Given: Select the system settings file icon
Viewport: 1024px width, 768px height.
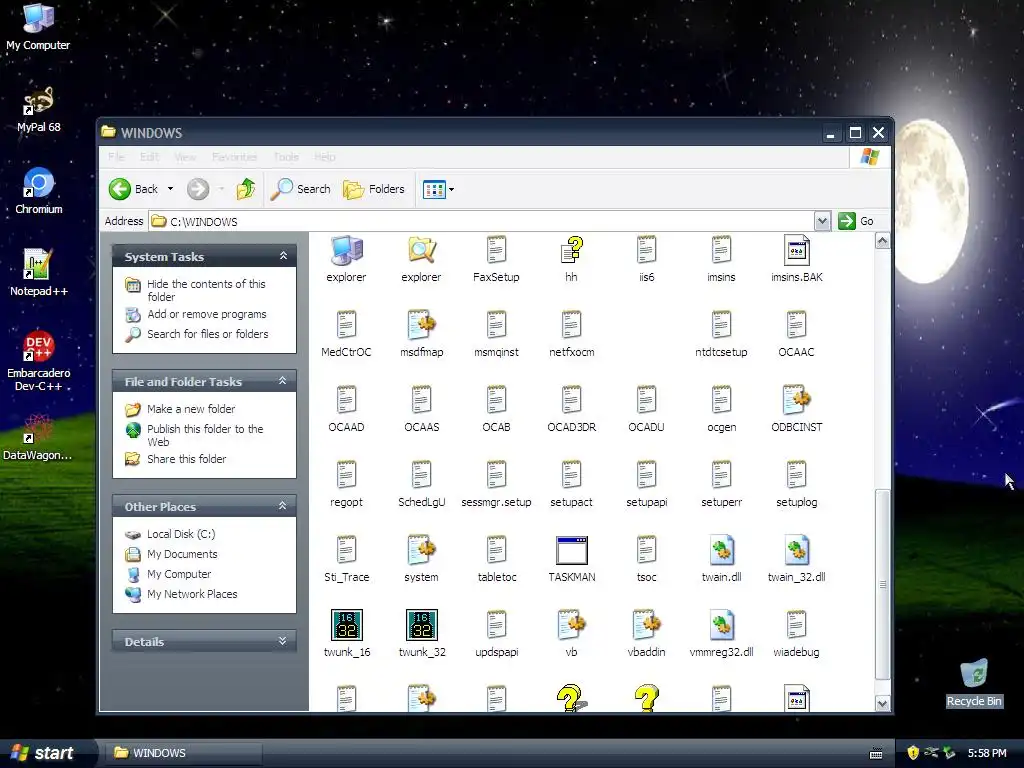Looking at the screenshot, I should 421,551.
